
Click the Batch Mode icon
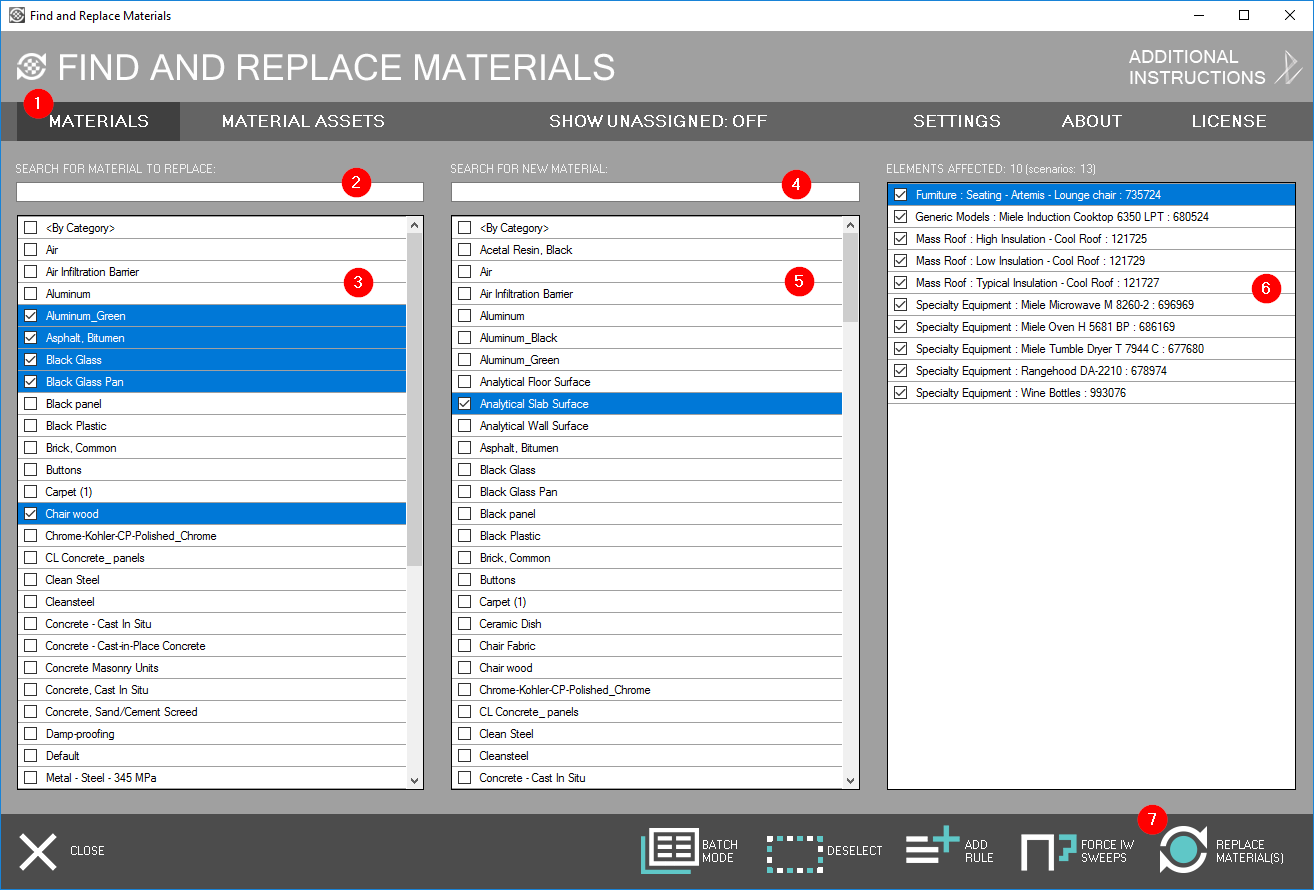pyautogui.click(x=669, y=851)
